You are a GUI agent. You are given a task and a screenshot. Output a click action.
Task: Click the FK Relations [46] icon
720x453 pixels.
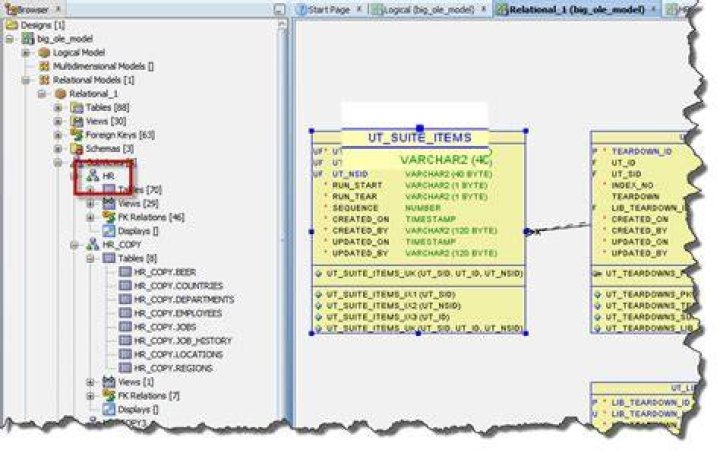(x=109, y=217)
